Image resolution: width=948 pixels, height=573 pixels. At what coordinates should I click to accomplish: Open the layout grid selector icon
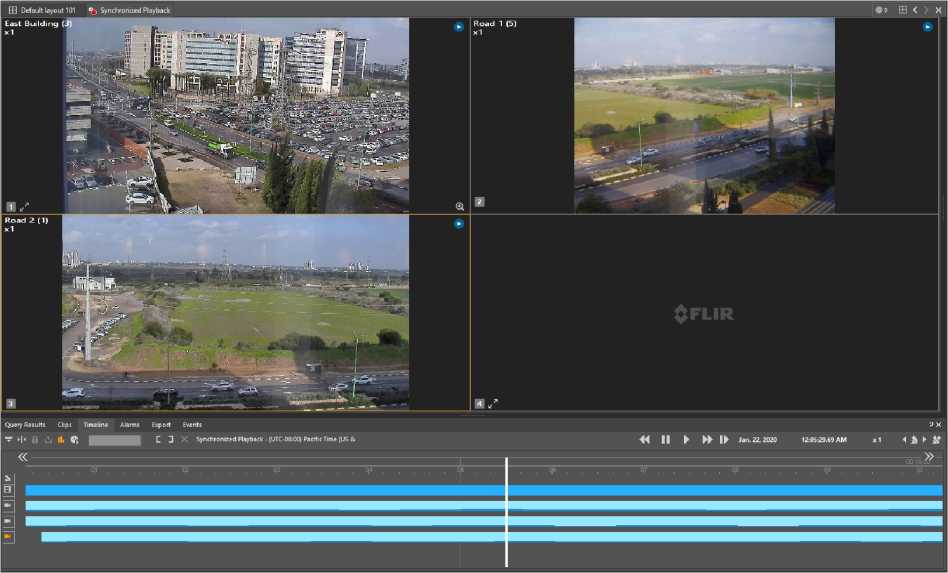pyautogui.click(x=902, y=10)
